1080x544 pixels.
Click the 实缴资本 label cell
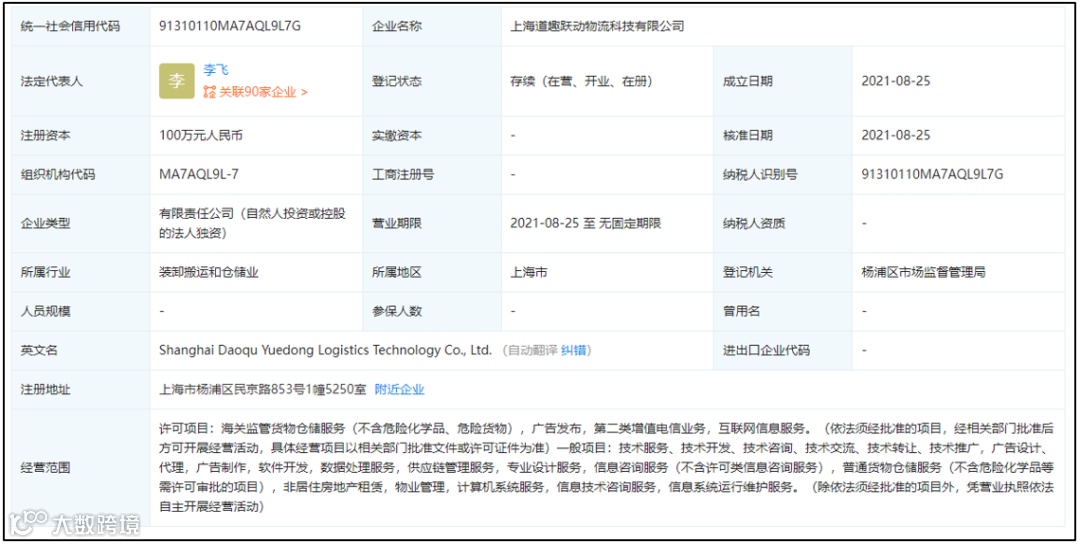click(x=432, y=136)
